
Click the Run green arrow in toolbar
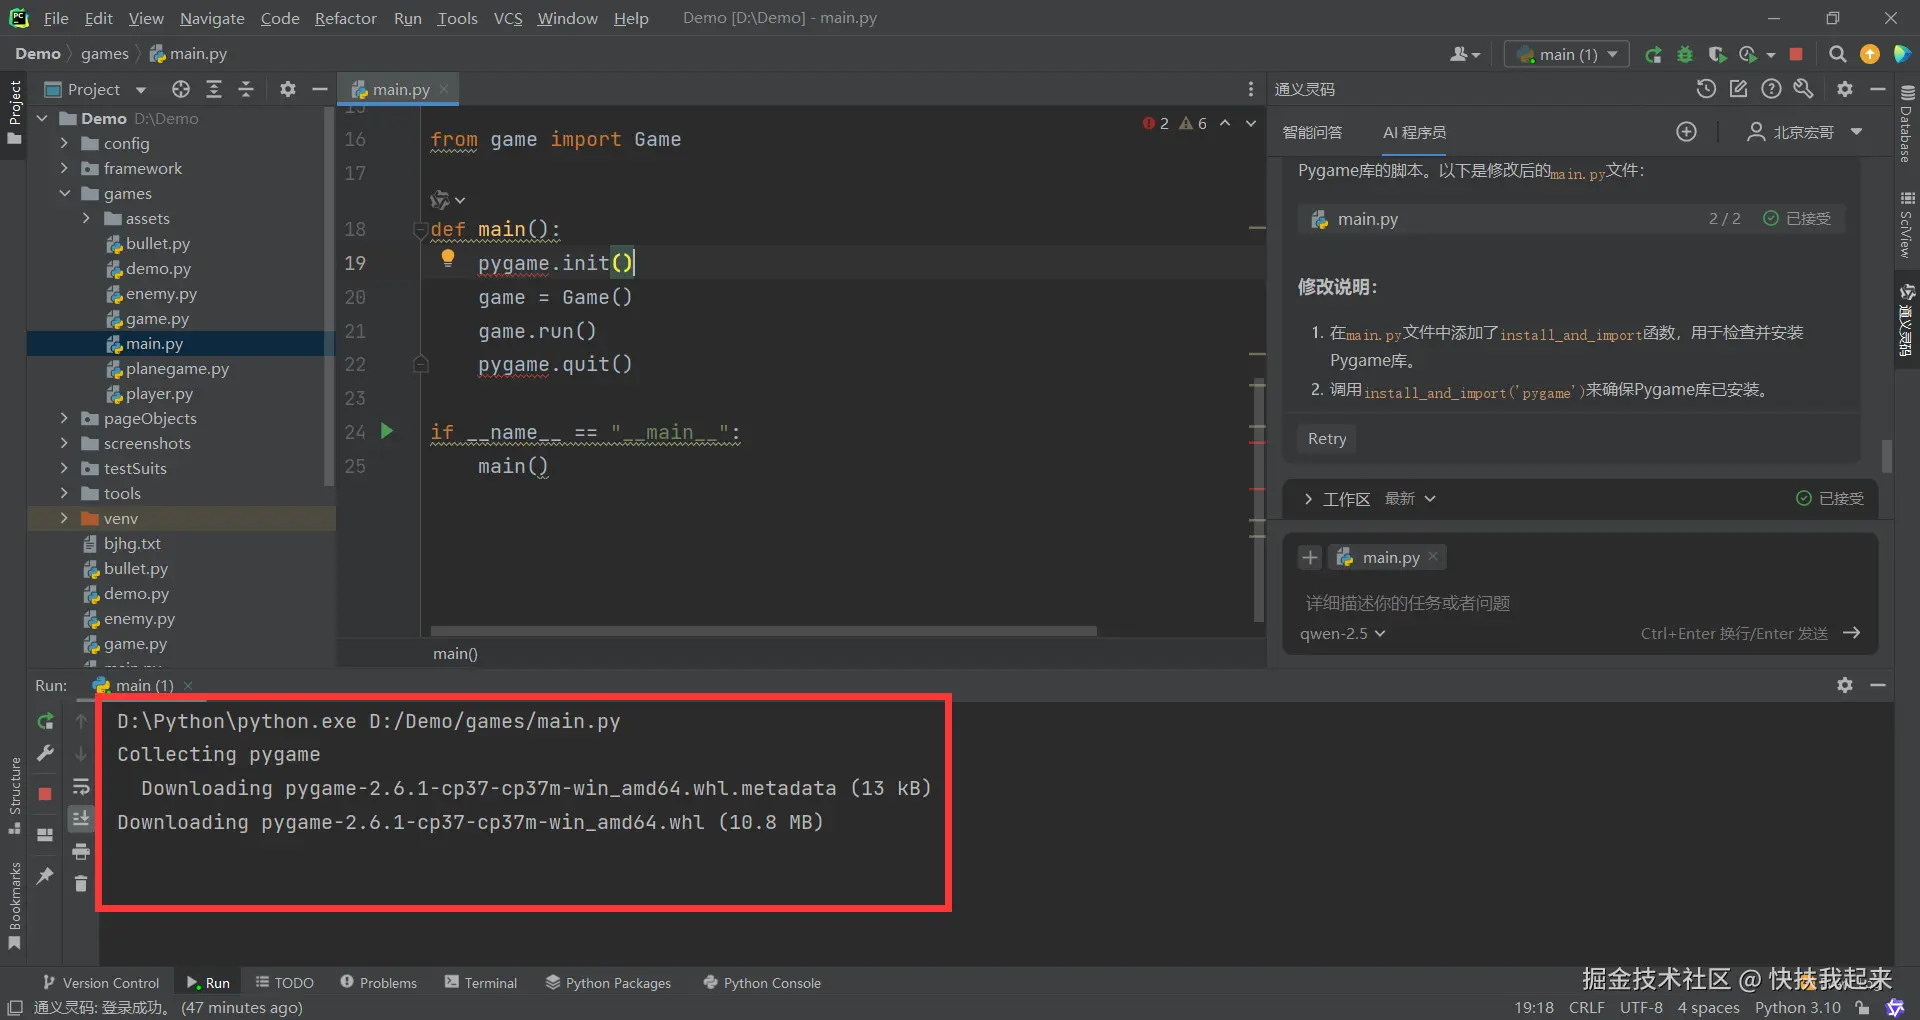point(1653,54)
